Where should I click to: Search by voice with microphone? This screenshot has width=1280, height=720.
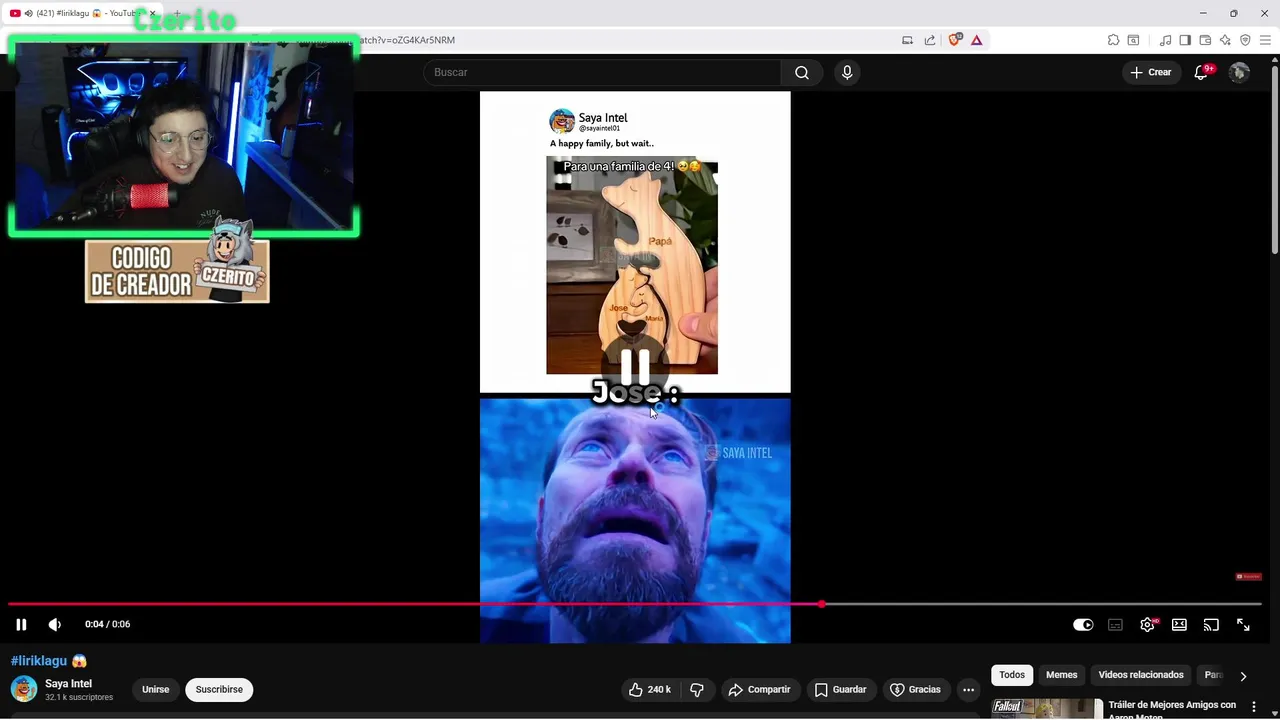[847, 72]
